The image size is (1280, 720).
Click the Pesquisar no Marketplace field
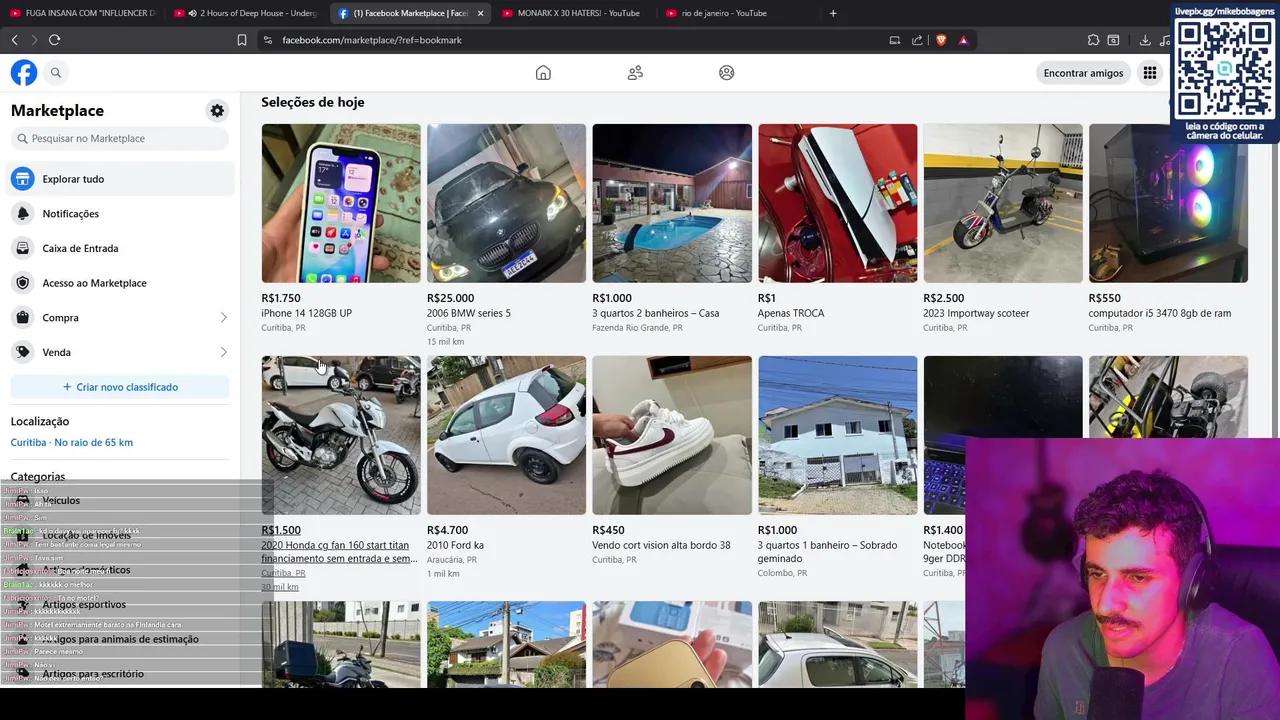pos(120,139)
